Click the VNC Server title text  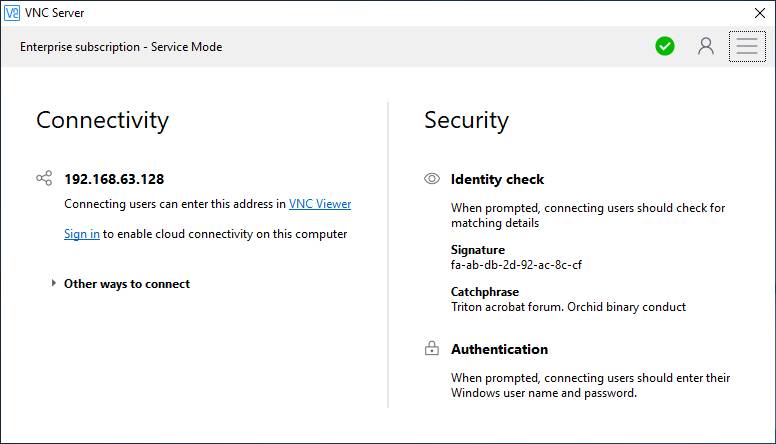tap(54, 13)
